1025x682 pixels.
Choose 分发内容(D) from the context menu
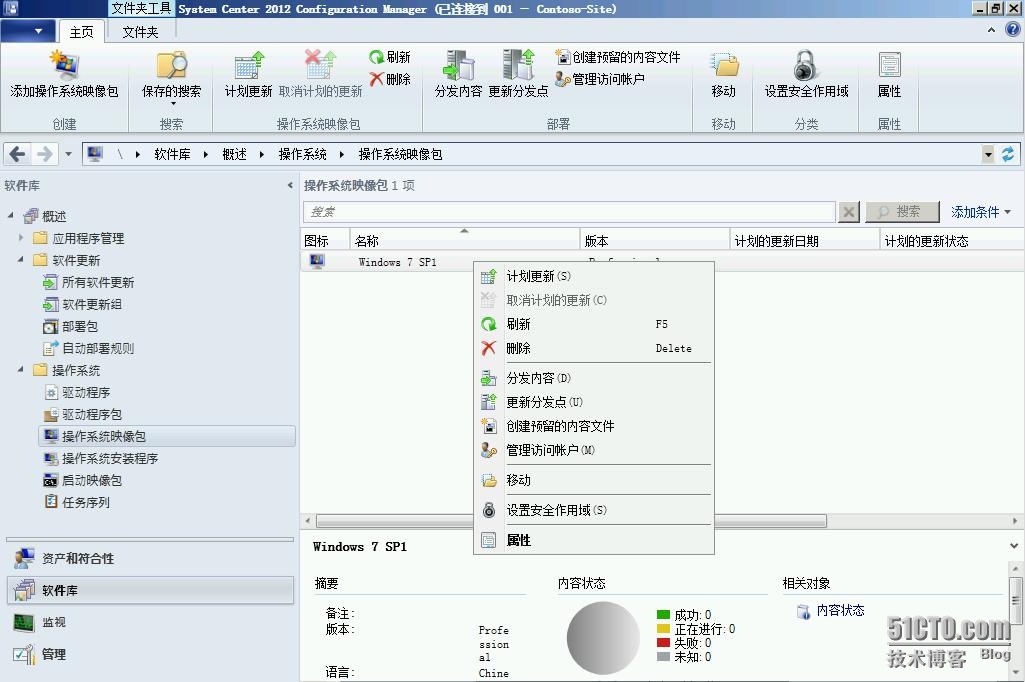pyautogui.click(x=594, y=378)
